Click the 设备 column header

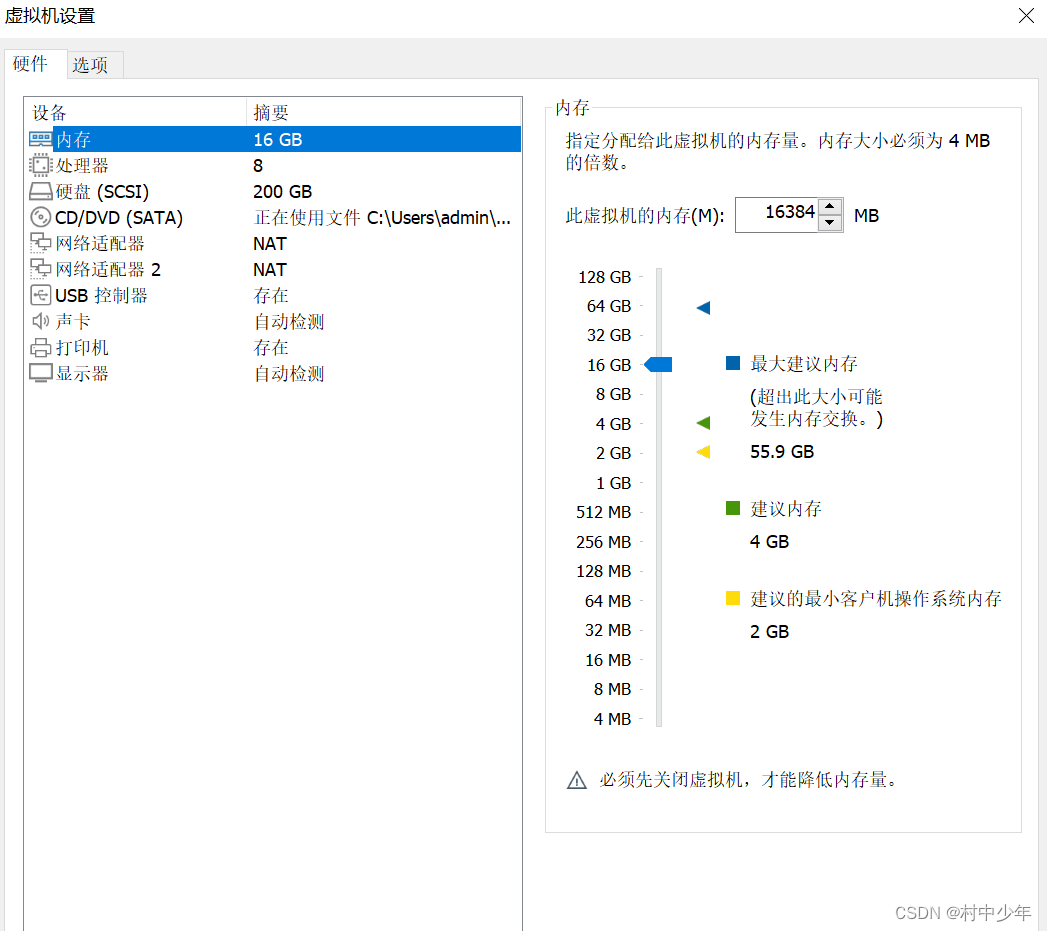[x=136, y=112]
